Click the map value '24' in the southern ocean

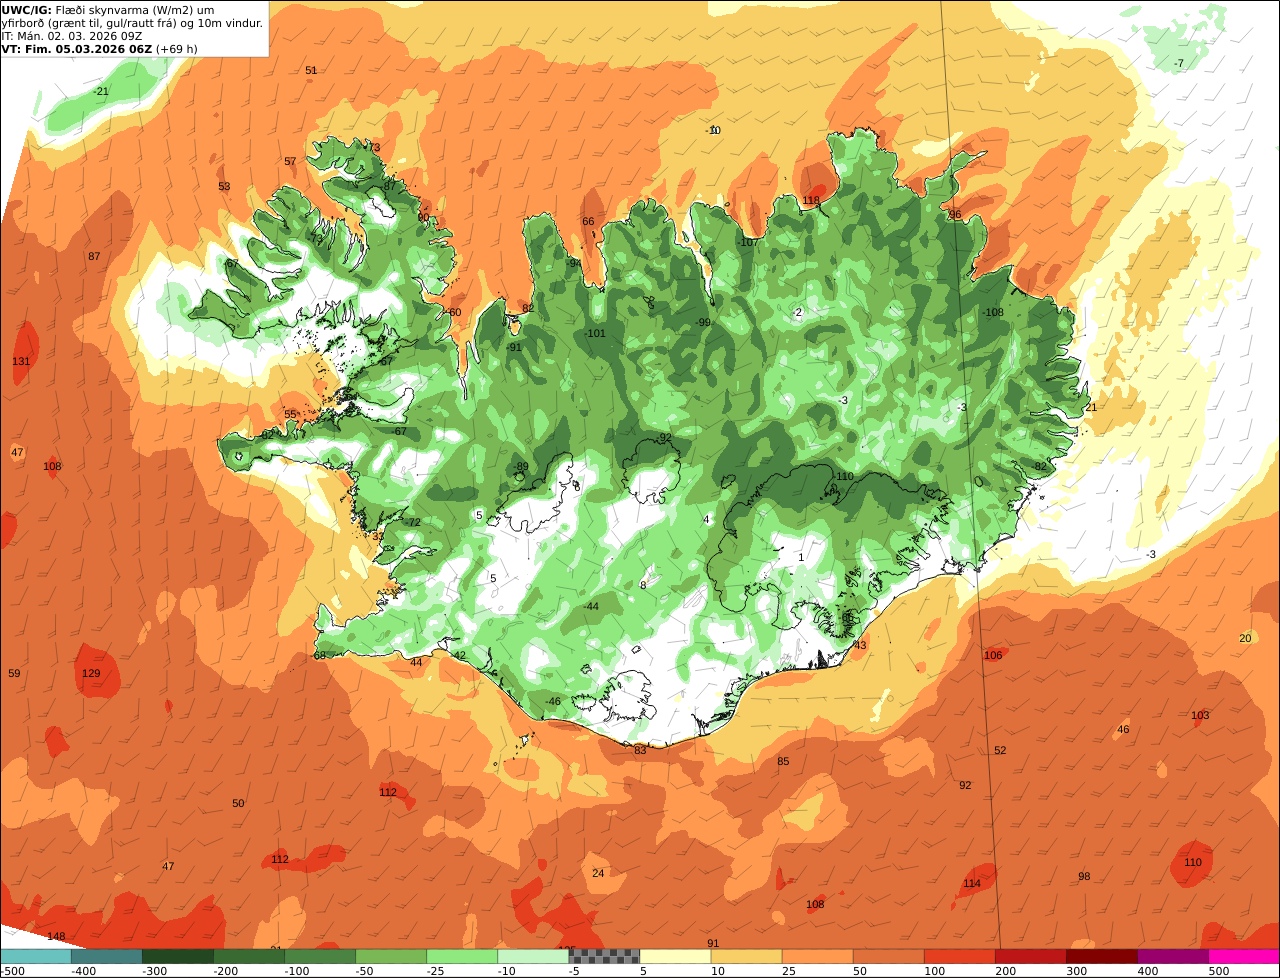coord(598,873)
